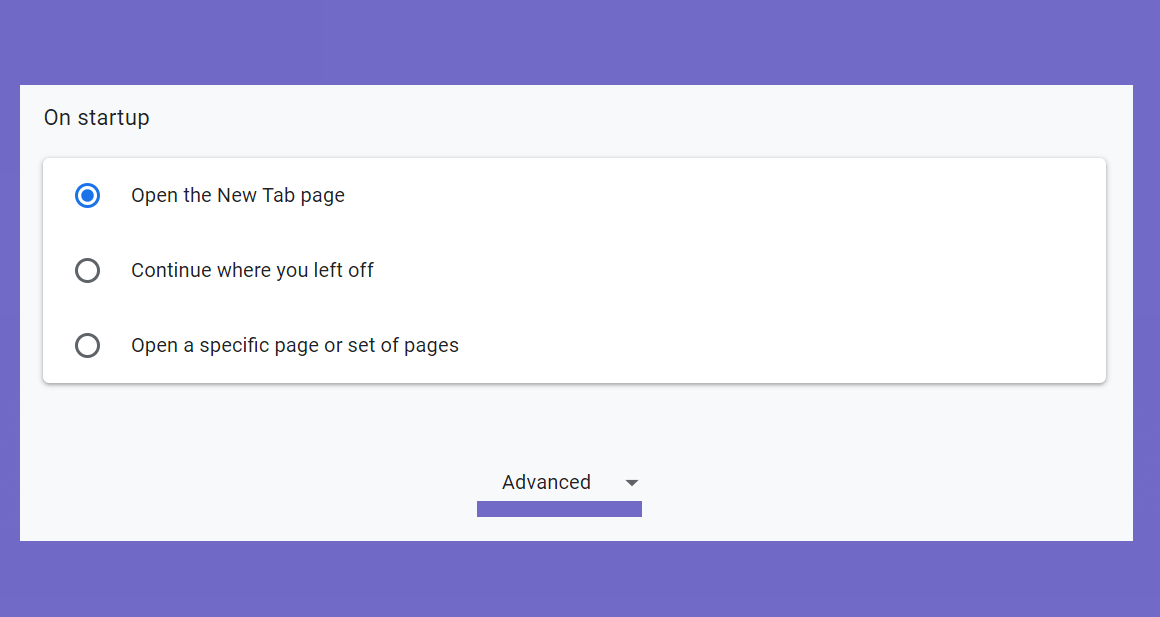
Task: Click the blue filled dot of the selected radio
Action: point(87,195)
